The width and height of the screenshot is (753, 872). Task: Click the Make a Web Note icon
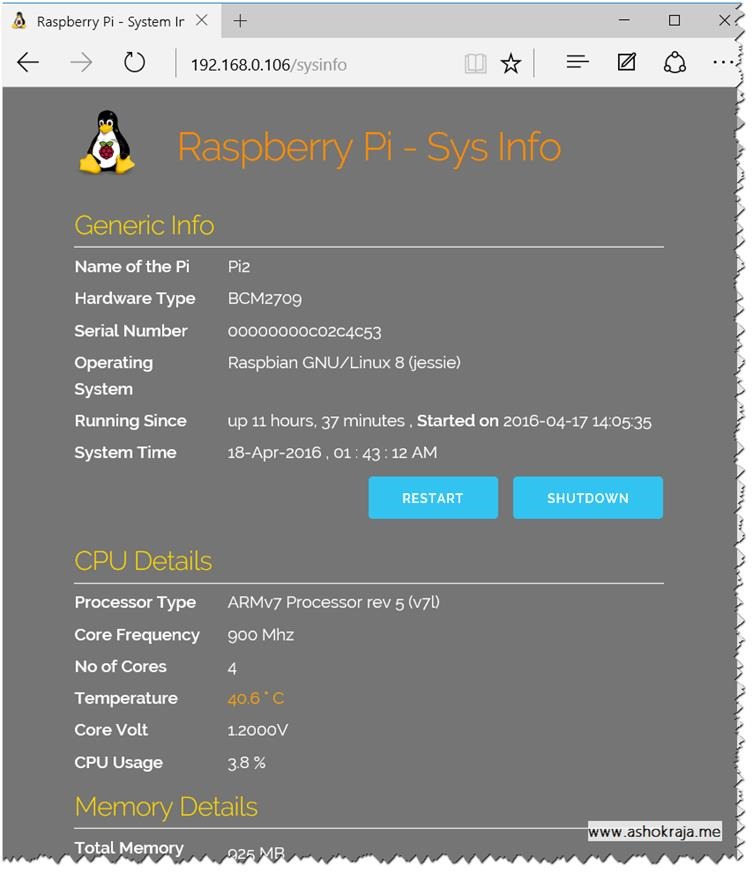(x=627, y=62)
